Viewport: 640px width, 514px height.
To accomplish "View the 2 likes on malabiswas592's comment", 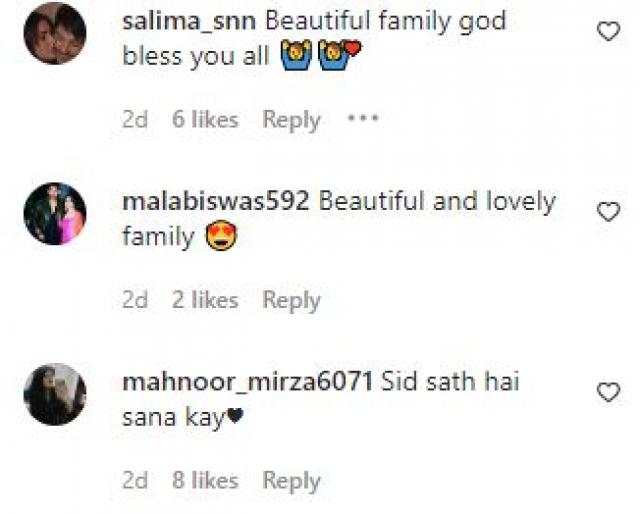I will coord(205,300).
